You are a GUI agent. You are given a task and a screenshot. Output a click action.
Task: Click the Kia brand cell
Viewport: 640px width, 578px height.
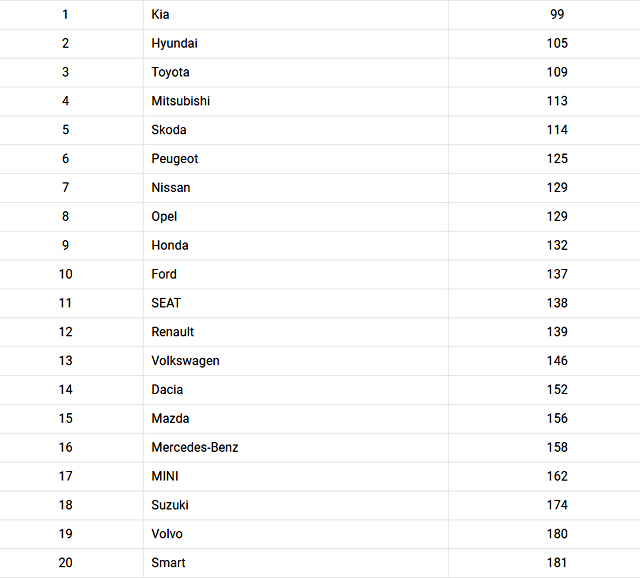click(160, 14)
